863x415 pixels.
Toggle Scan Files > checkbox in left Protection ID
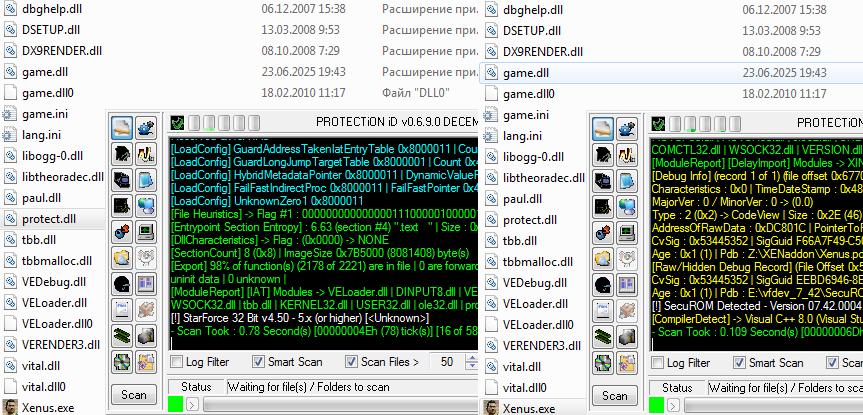coord(351,362)
